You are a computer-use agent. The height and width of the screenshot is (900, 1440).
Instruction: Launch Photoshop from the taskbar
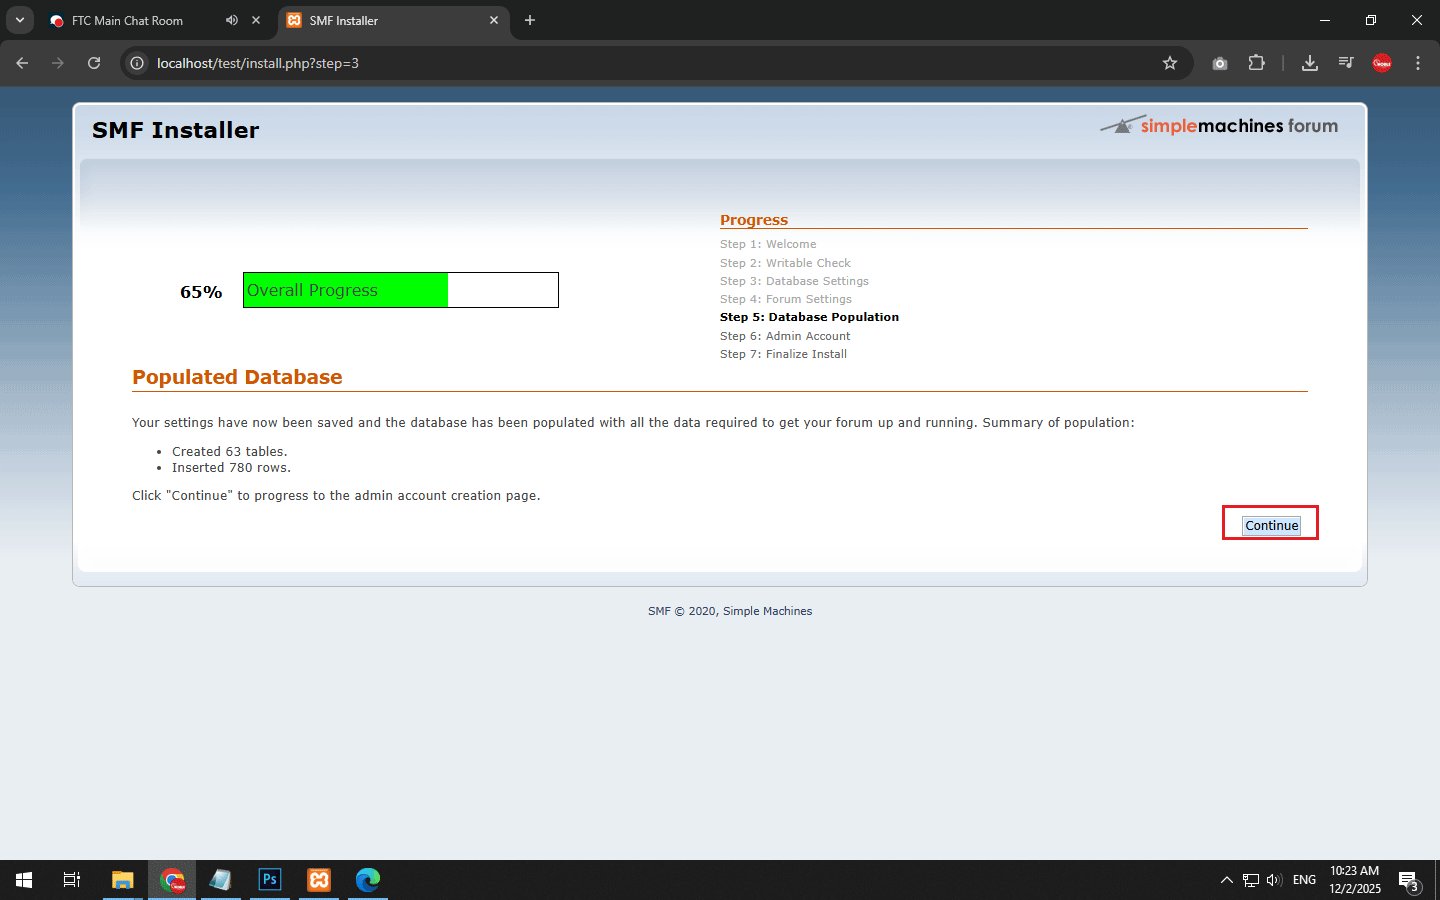click(269, 880)
